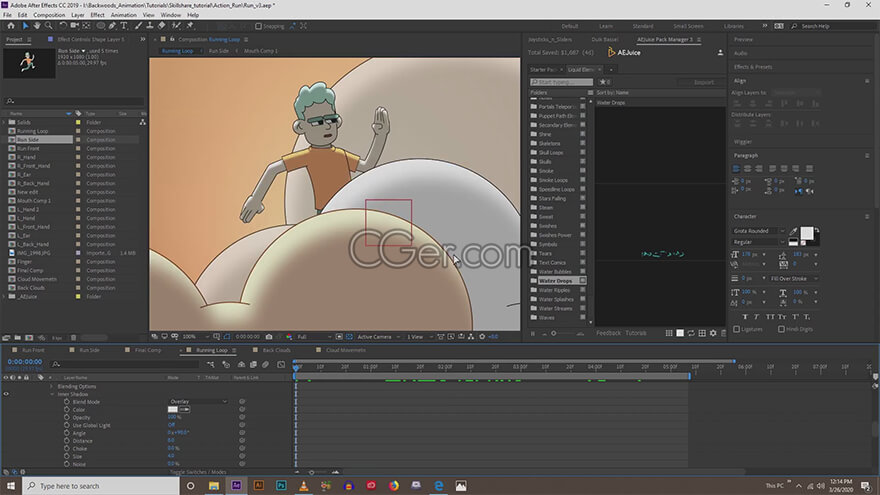Select the Unified Camera tool
880x495 pixels.
(x=75, y=26)
